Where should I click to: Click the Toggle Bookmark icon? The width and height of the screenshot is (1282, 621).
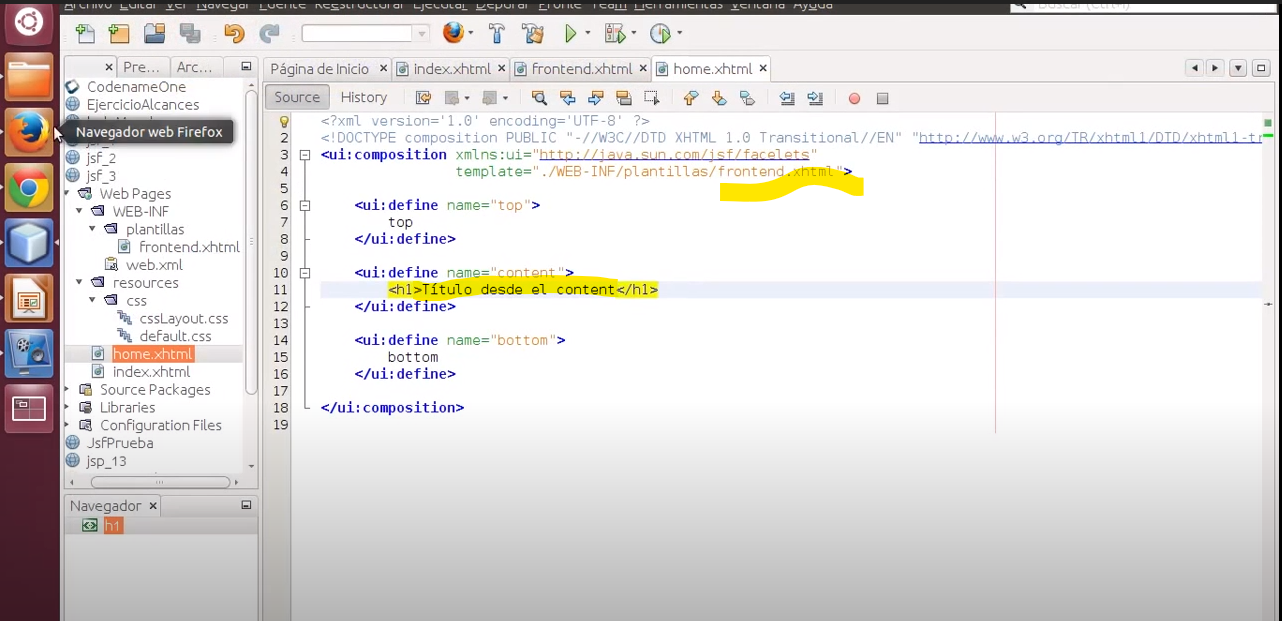point(747,98)
